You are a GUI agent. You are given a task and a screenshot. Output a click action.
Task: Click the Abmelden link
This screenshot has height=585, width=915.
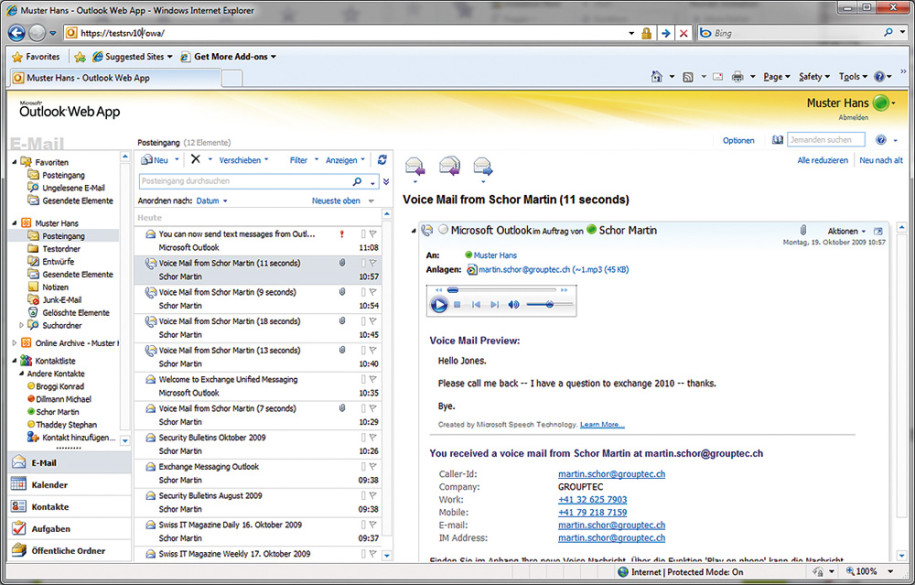click(x=853, y=117)
